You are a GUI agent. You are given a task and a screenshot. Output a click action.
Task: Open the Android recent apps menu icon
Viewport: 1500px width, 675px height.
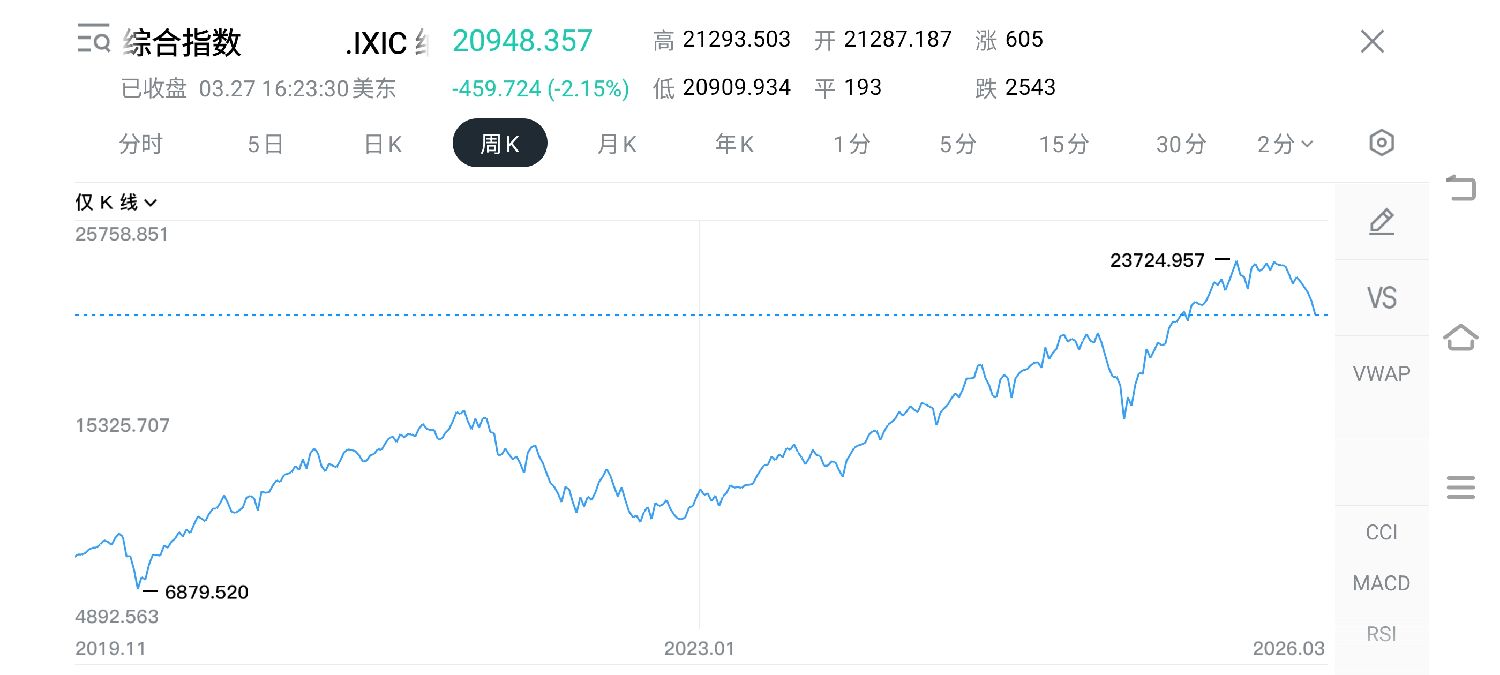1461,488
